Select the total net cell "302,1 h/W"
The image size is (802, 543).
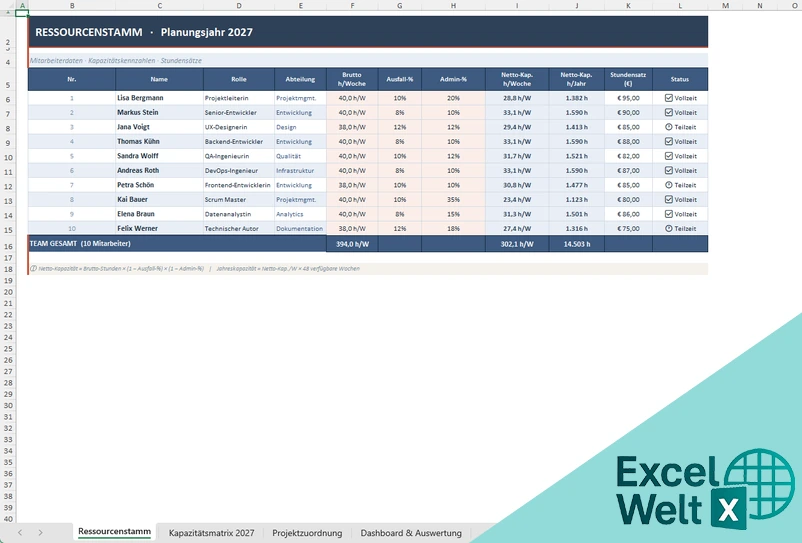click(517, 244)
